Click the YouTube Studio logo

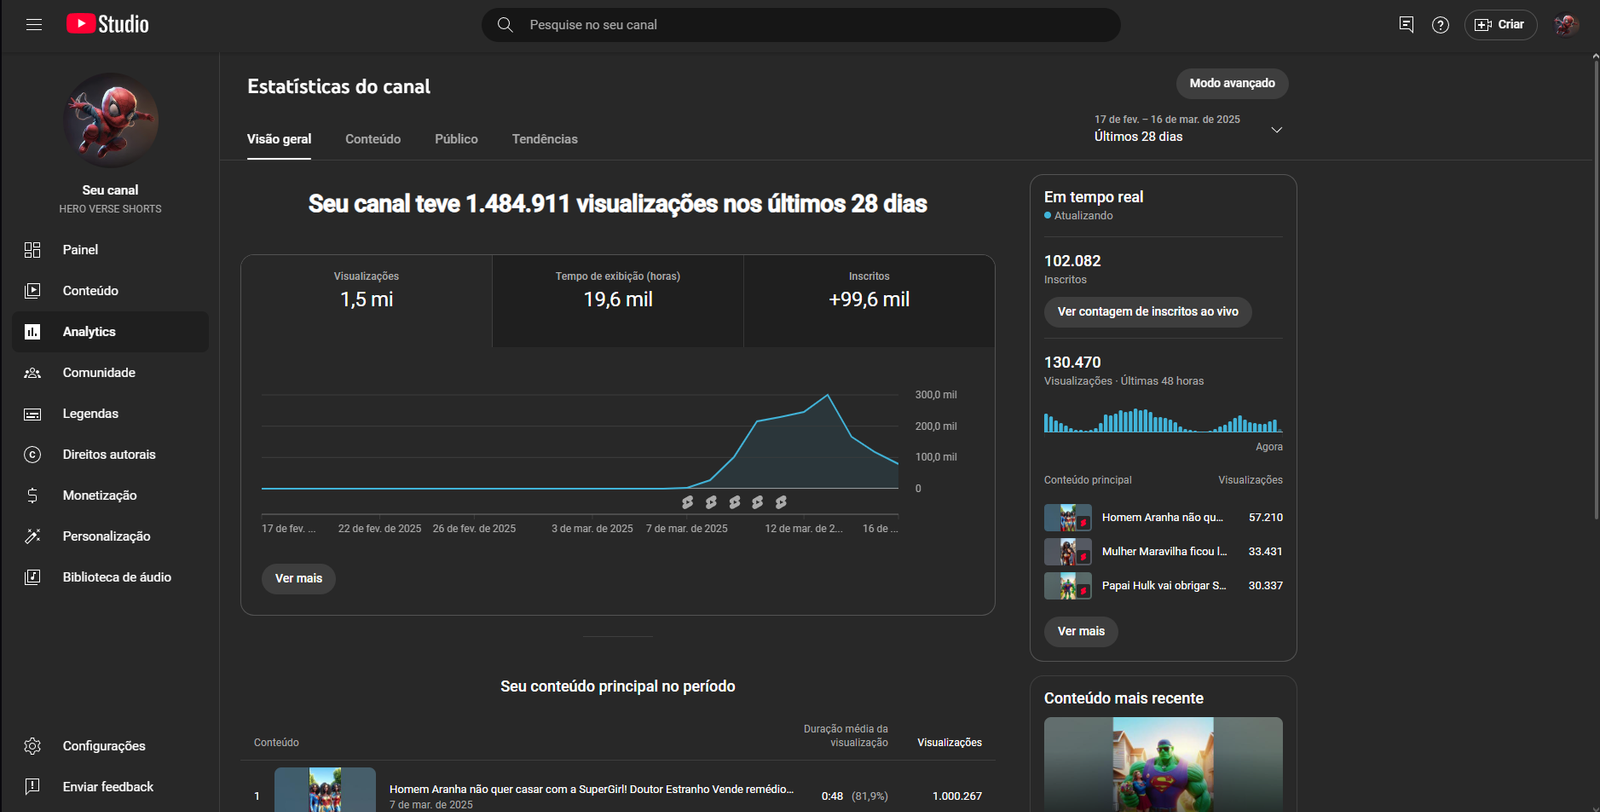[108, 24]
